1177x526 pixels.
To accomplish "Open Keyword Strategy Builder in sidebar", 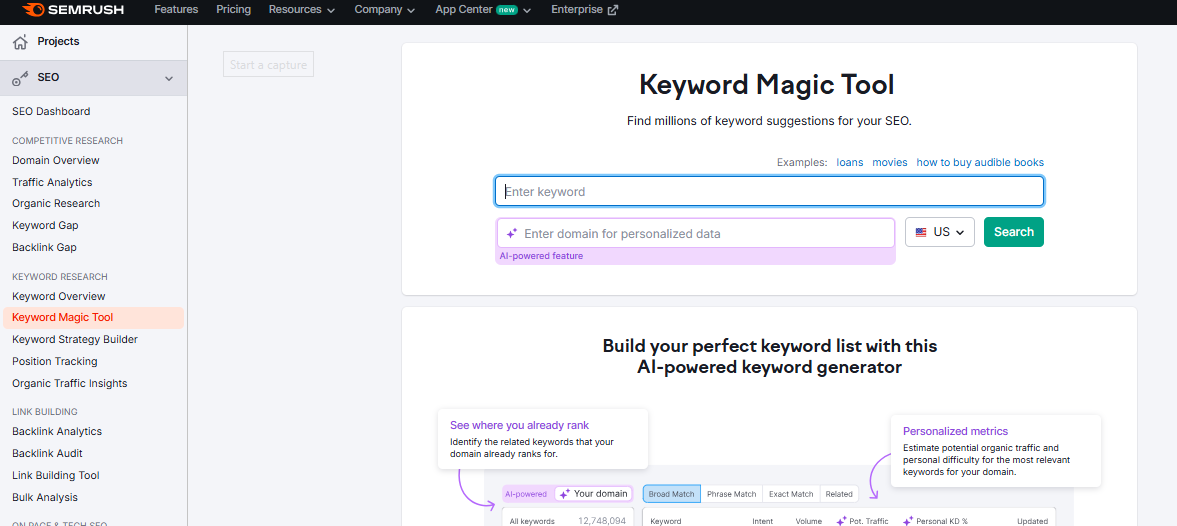I will (75, 339).
